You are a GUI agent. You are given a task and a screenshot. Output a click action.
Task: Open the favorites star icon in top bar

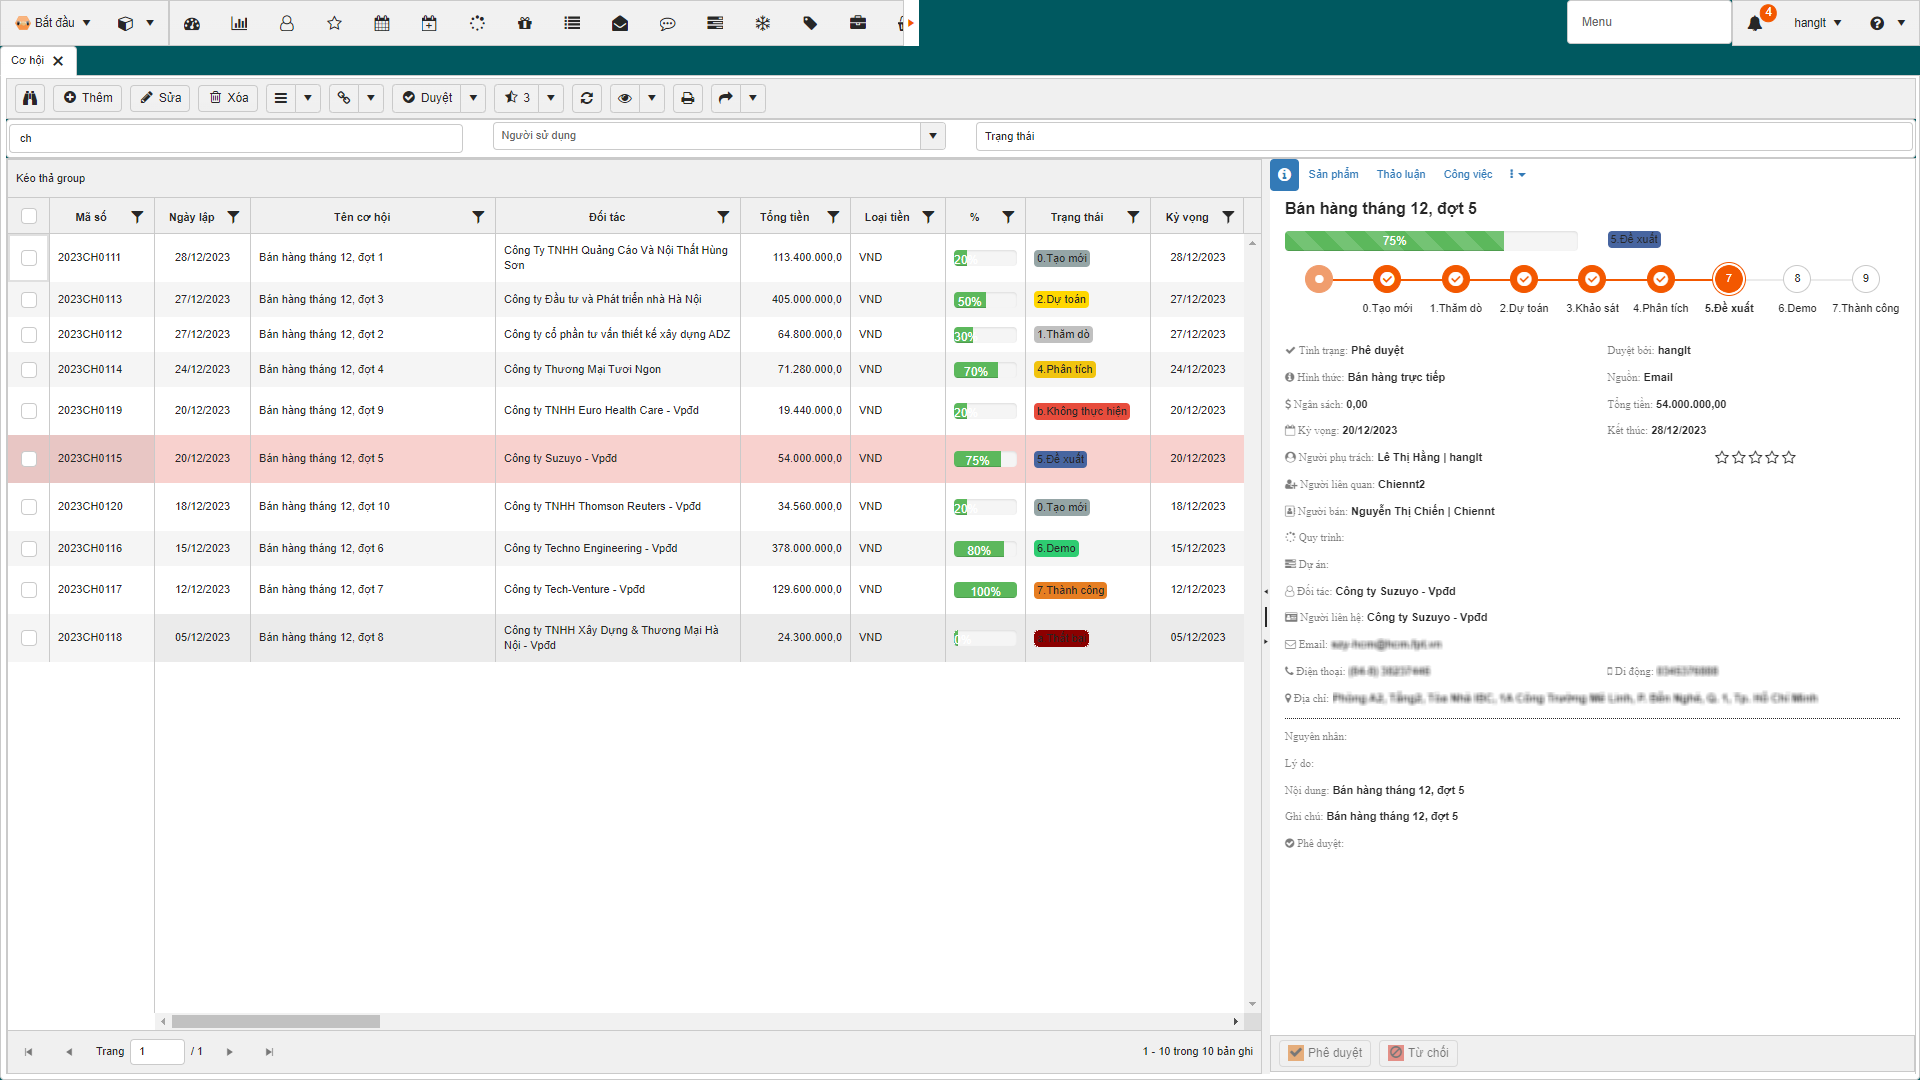(x=335, y=23)
